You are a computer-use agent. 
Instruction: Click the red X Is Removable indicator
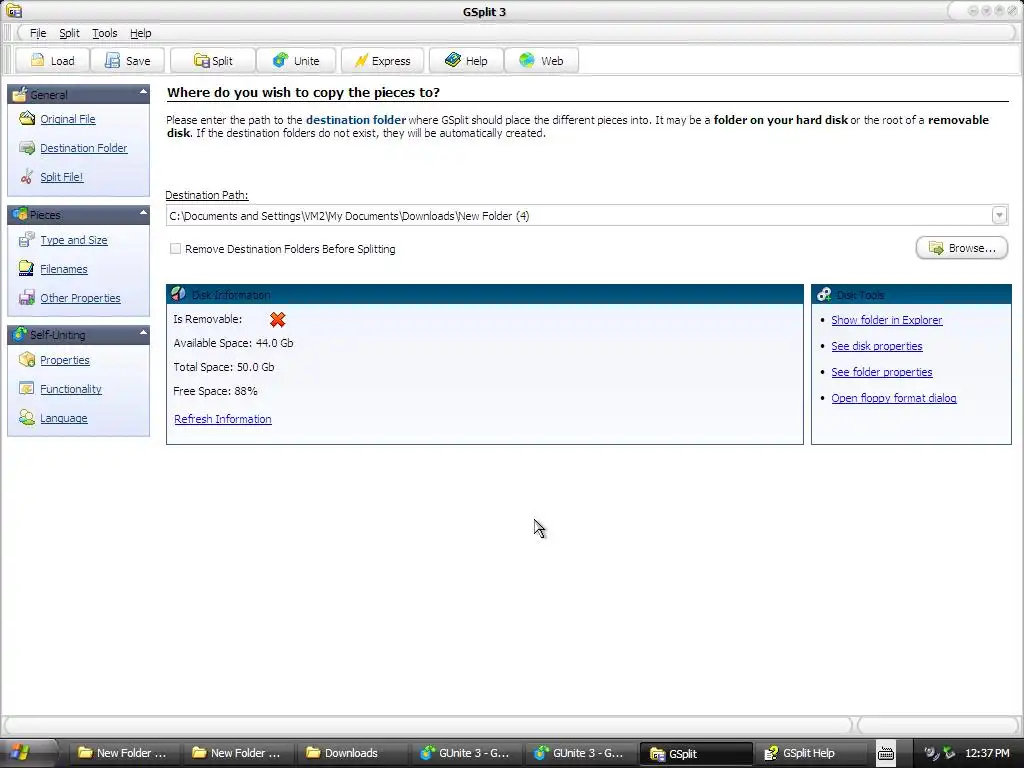point(278,319)
